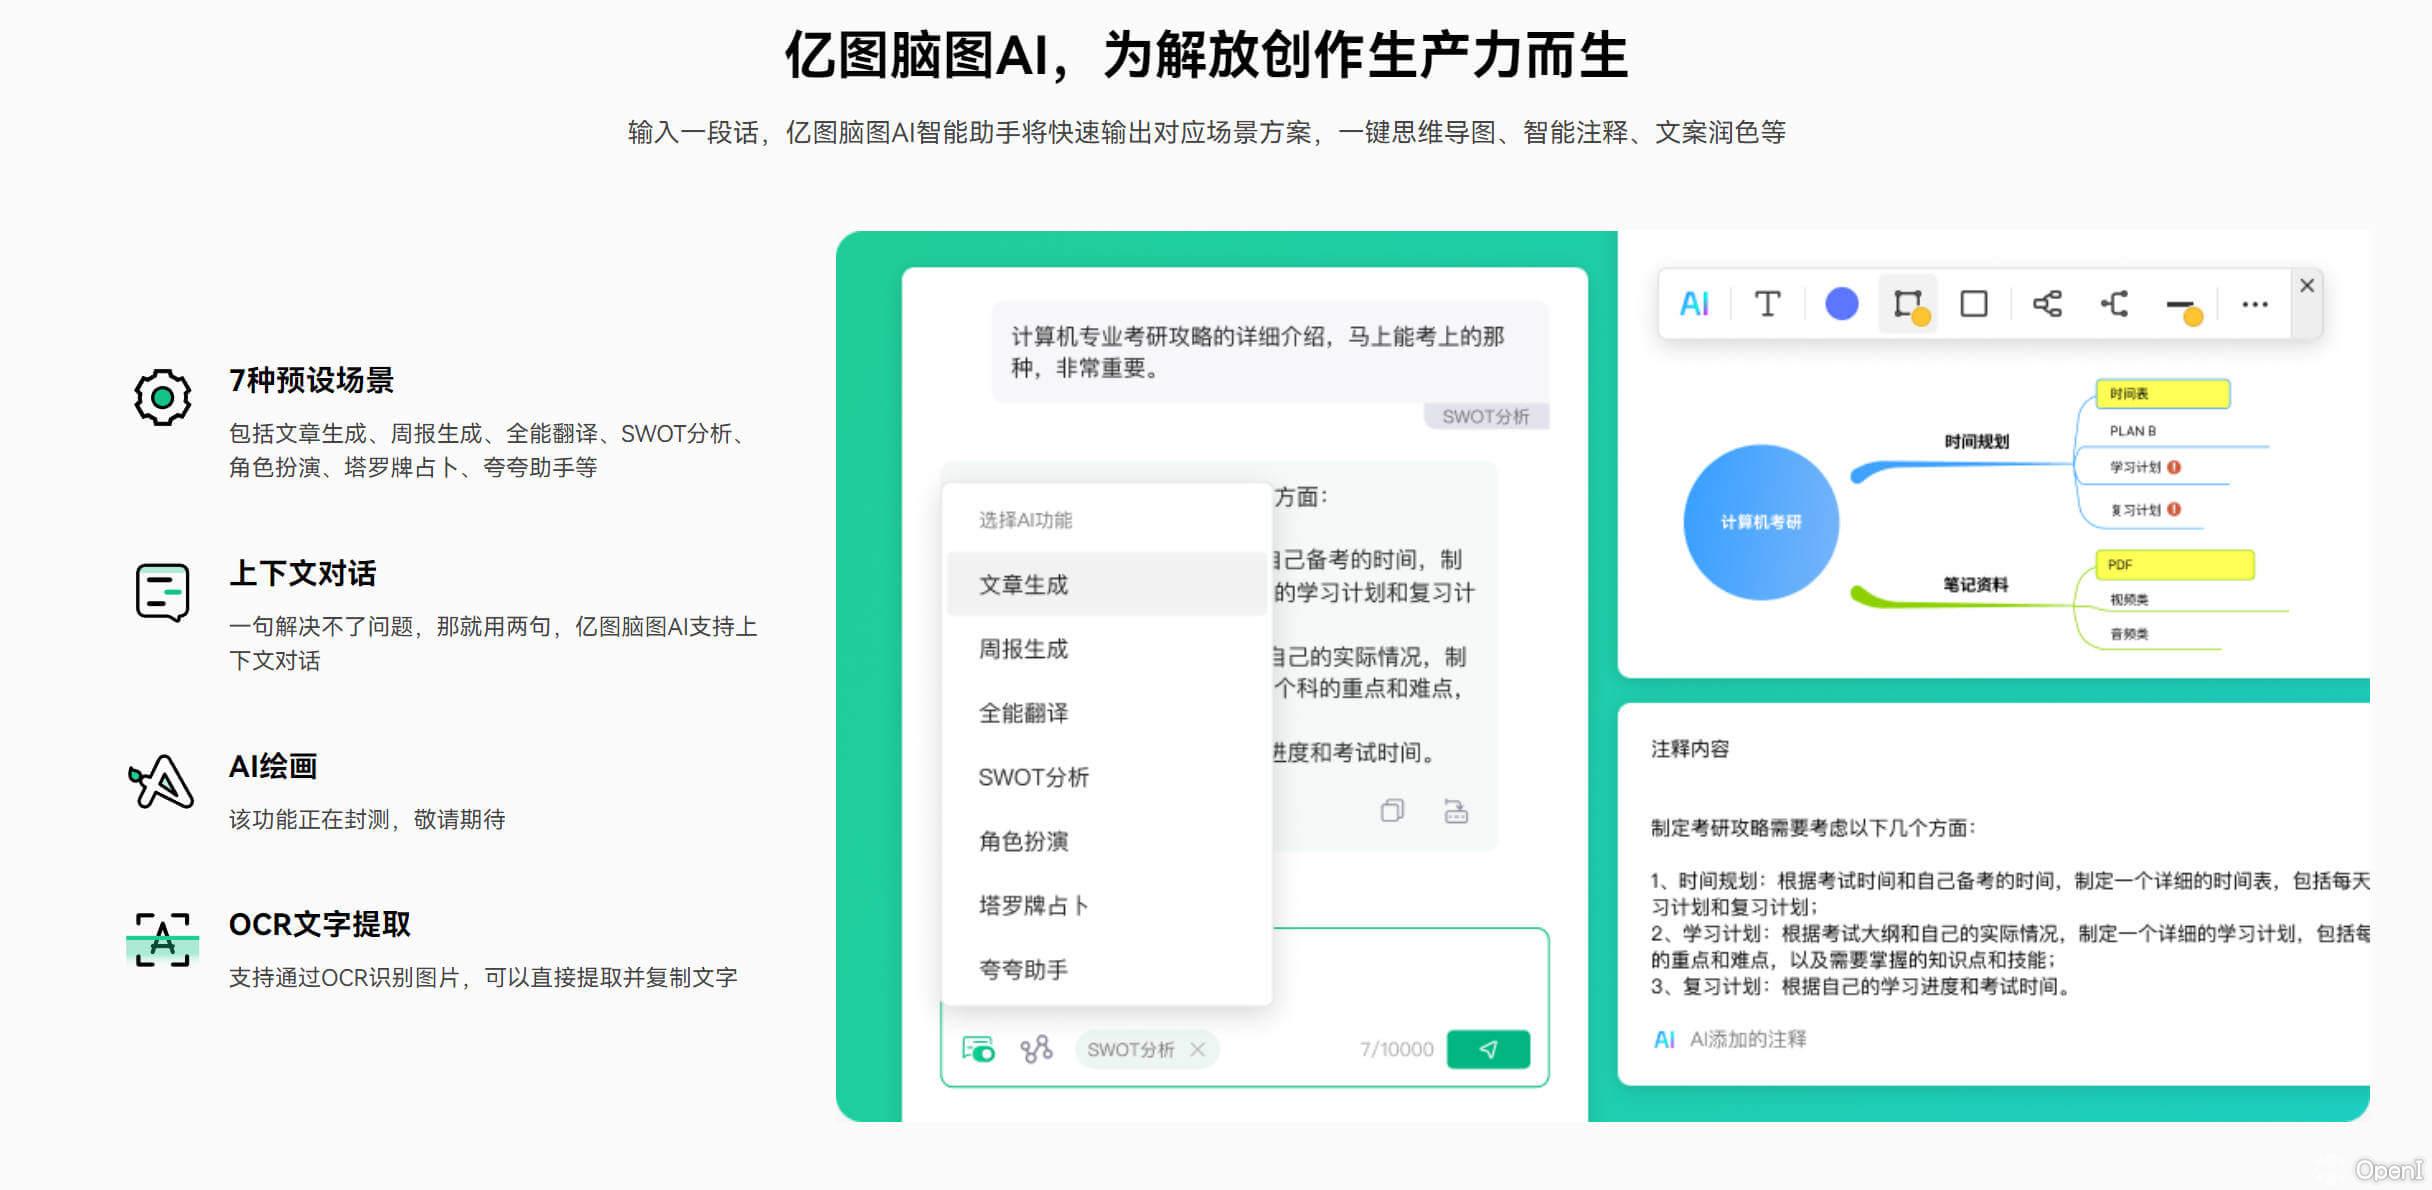Select the Text tool in the toolbar
The height and width of the screenshot is (1190, 2432).
(1767, 303)
